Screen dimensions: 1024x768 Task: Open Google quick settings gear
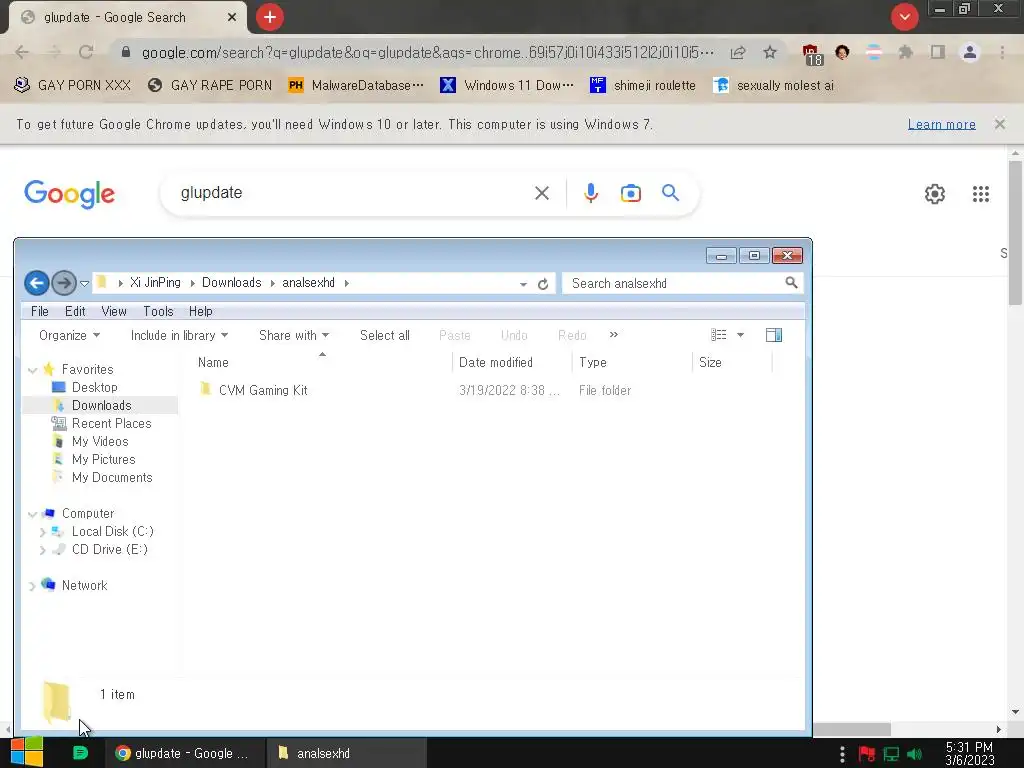point(935,194)
